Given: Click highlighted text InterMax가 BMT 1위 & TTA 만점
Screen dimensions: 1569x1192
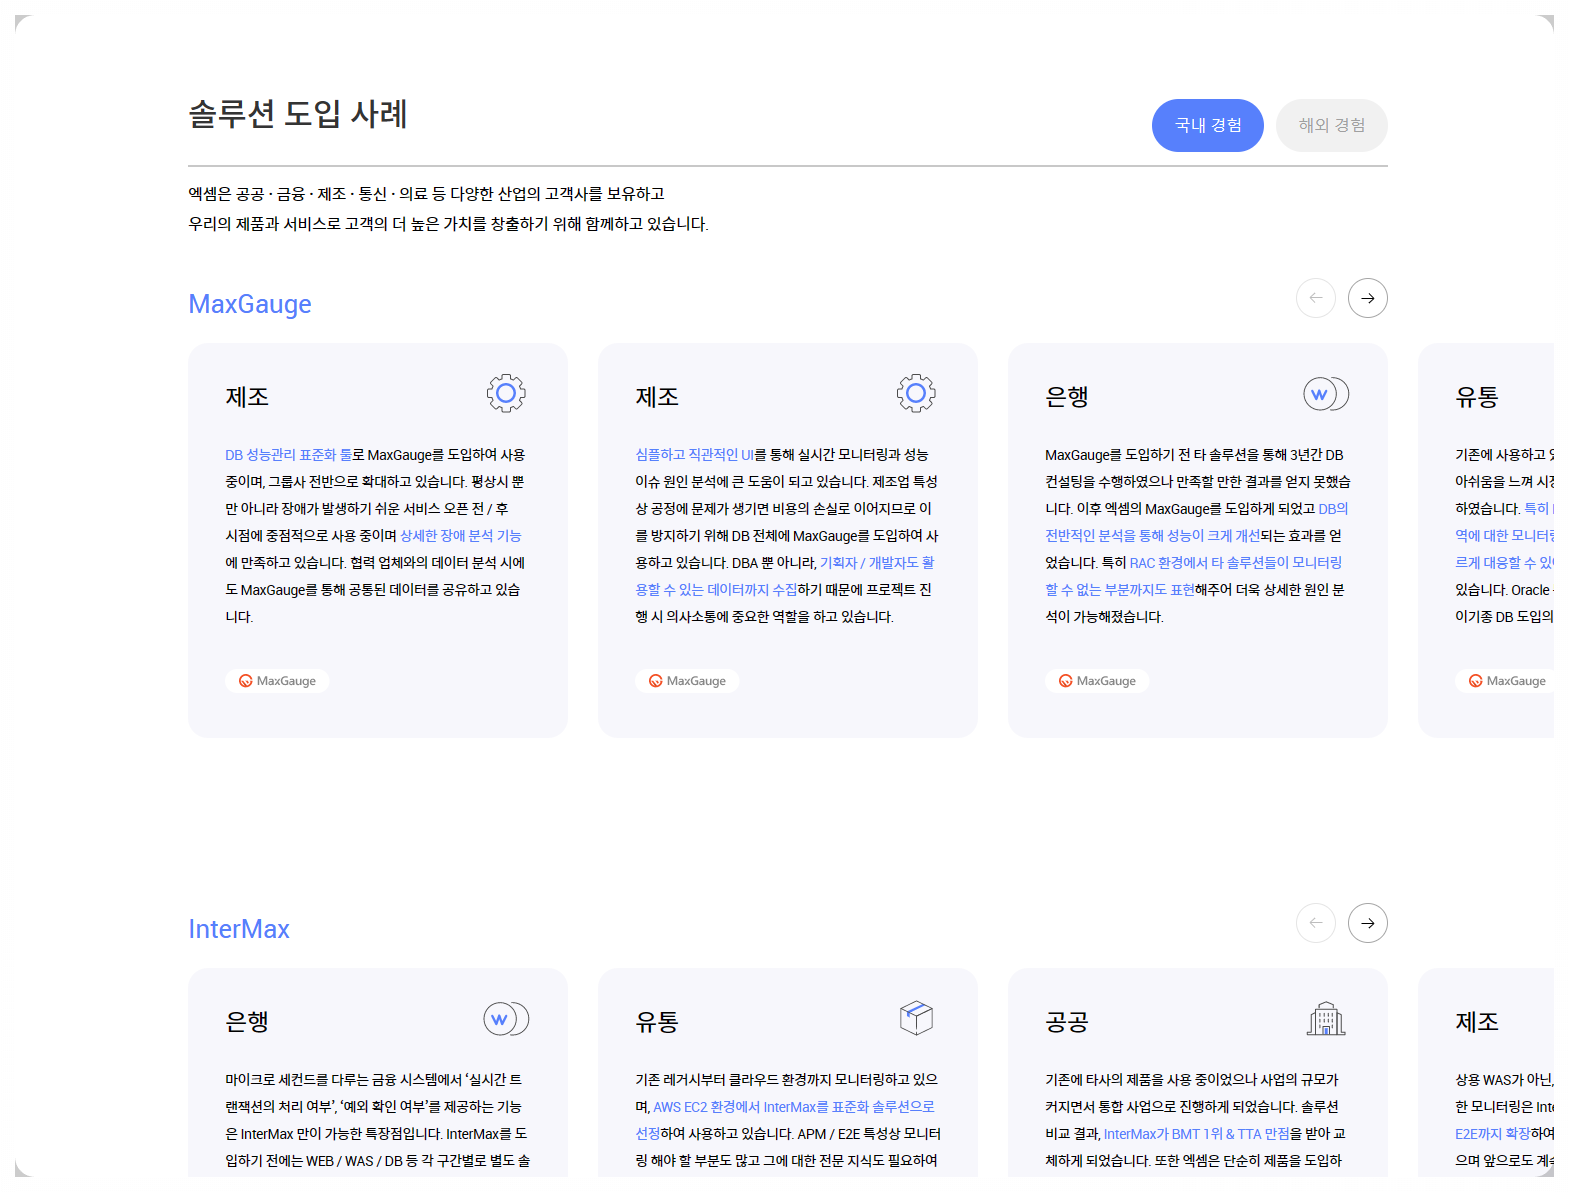Looking at the screenshot, I should click(1196, 1134).
